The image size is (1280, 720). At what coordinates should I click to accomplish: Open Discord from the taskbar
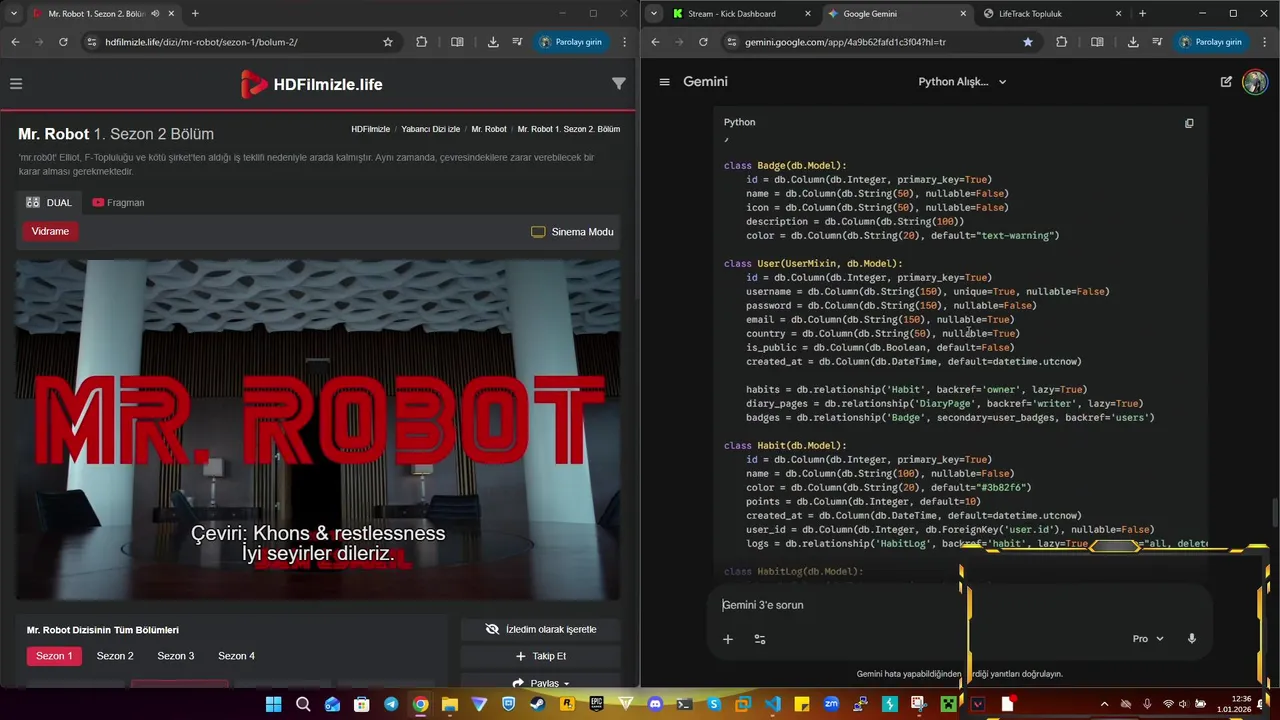coord(655,704)
